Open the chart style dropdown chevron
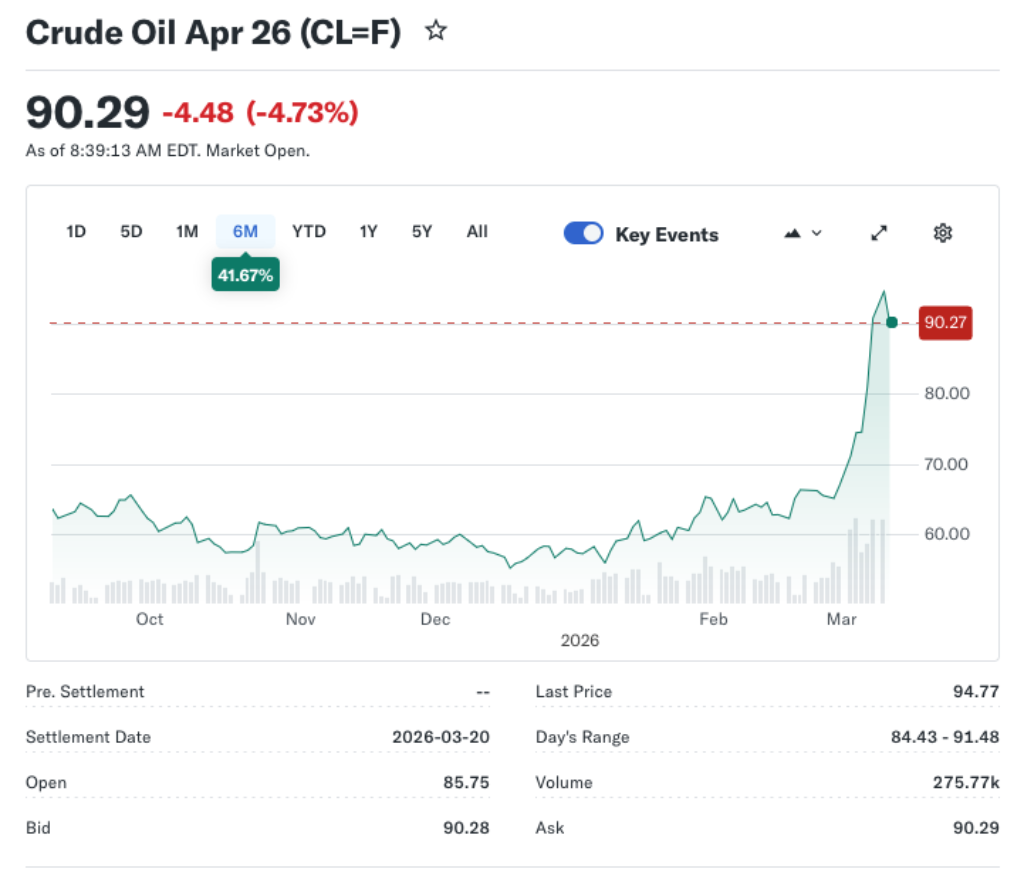This screenshot has height=889, width=1024. point(814,232)
